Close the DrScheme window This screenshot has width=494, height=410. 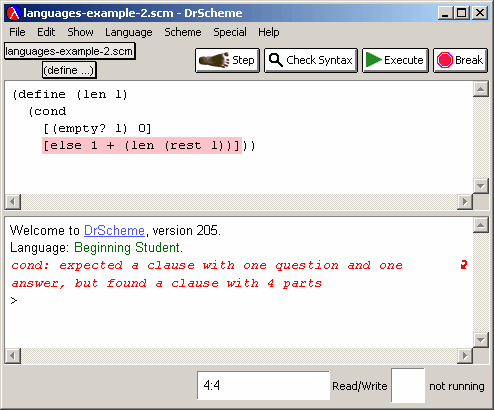[x=480, y=13]
